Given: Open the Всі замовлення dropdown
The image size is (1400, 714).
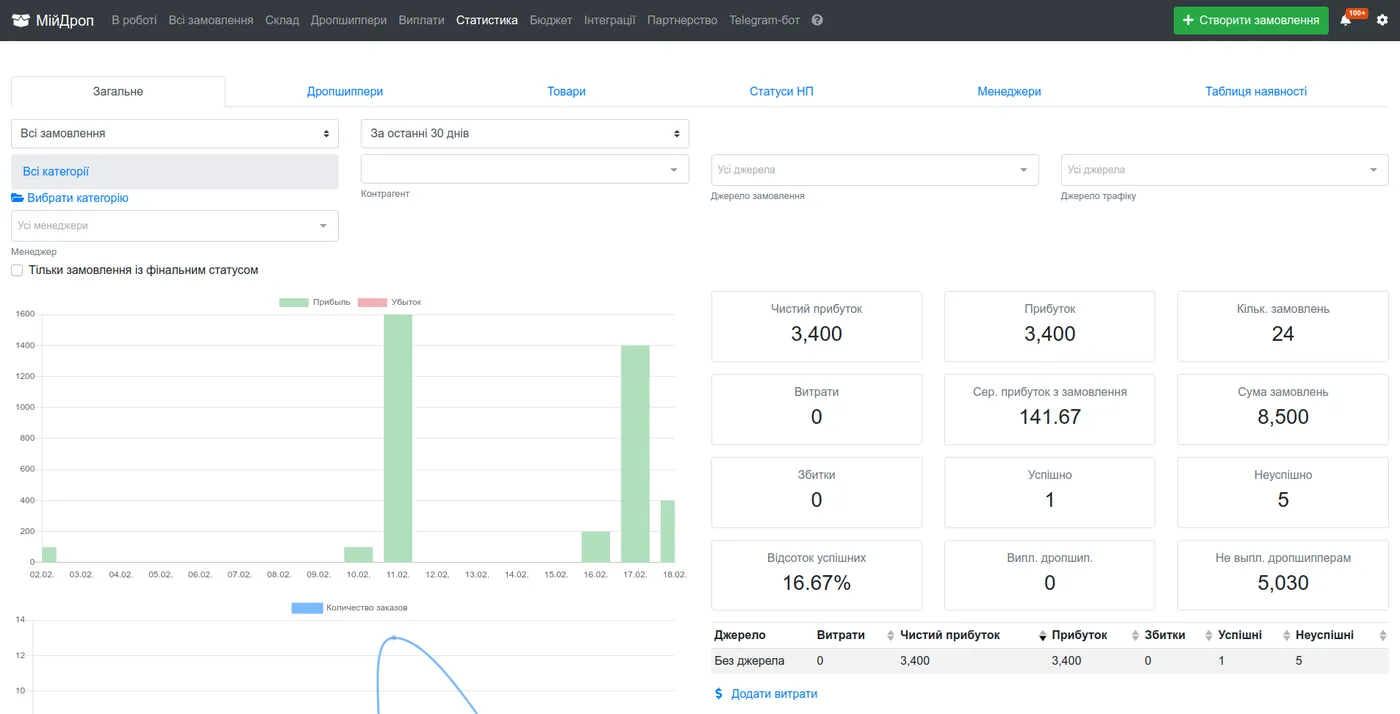Looking at the screenshot, I should click(175, 133).
